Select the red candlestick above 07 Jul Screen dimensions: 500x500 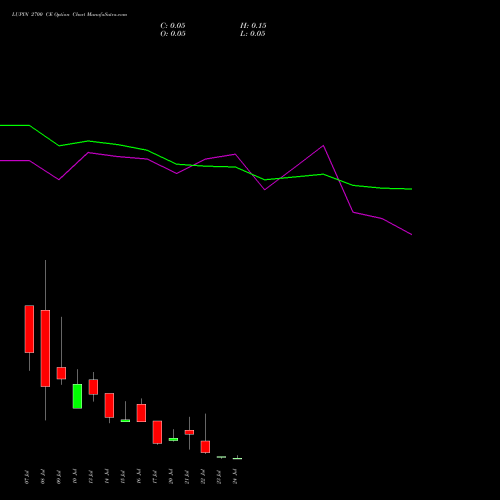point(29,329)
